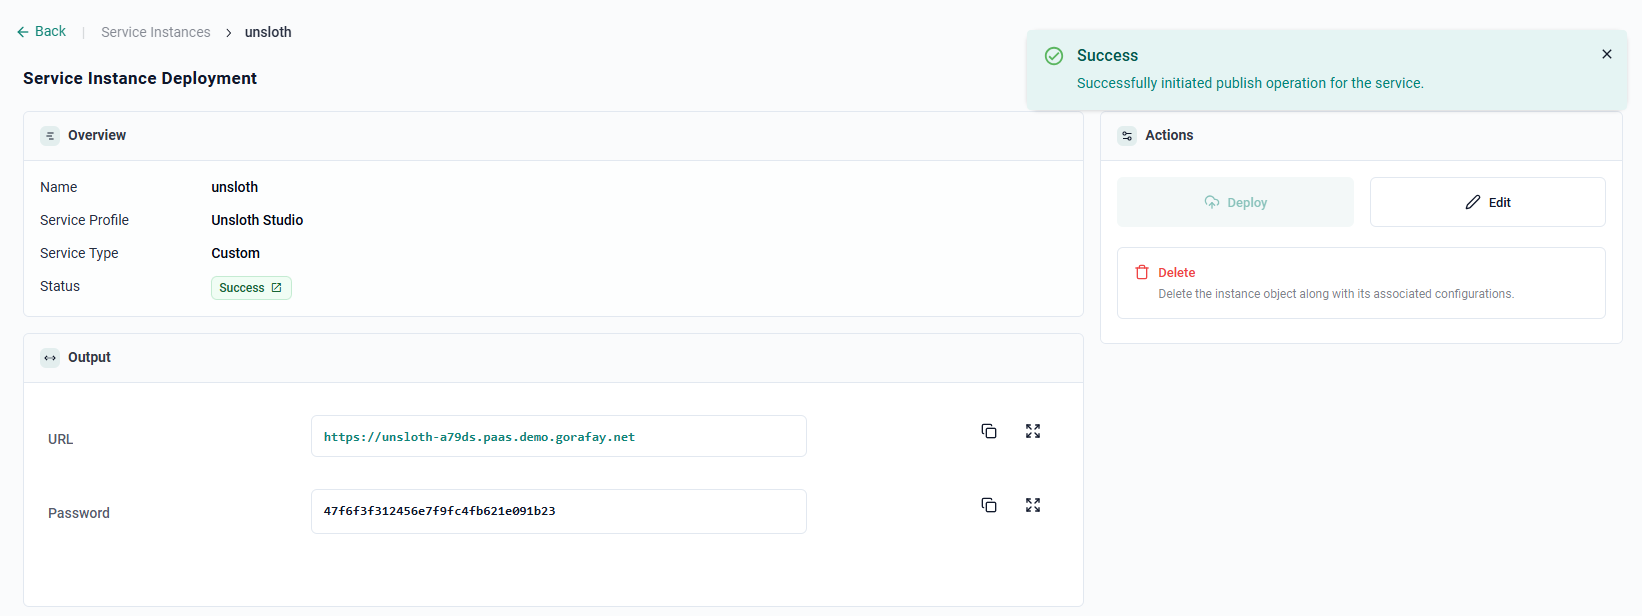The image size is (1642, 616).
Task: Click the cloud upload icon on Deploy
Action: 1212,202
